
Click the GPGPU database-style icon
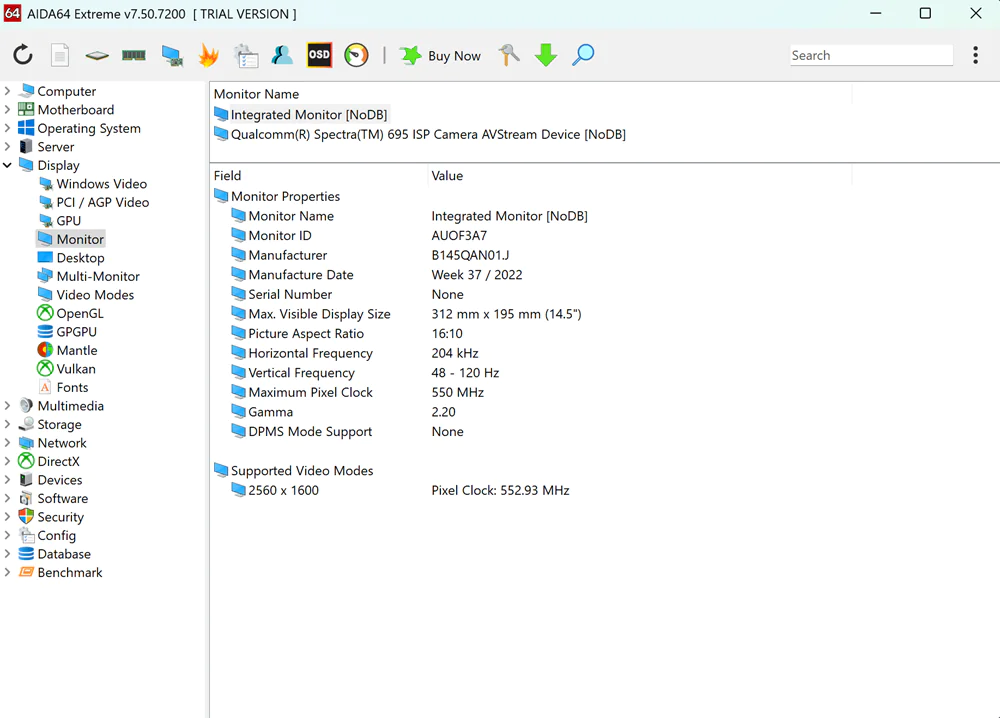45,332
